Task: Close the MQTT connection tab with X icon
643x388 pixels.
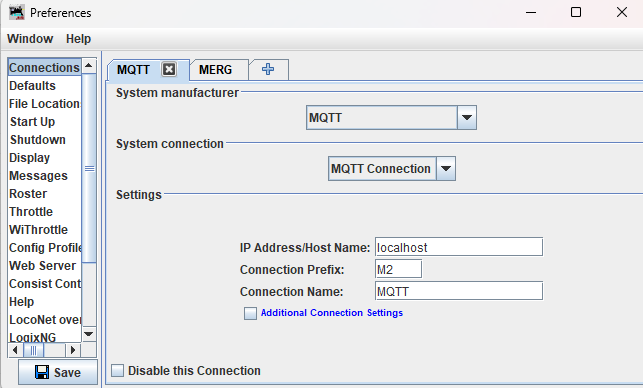Action: 169,69
